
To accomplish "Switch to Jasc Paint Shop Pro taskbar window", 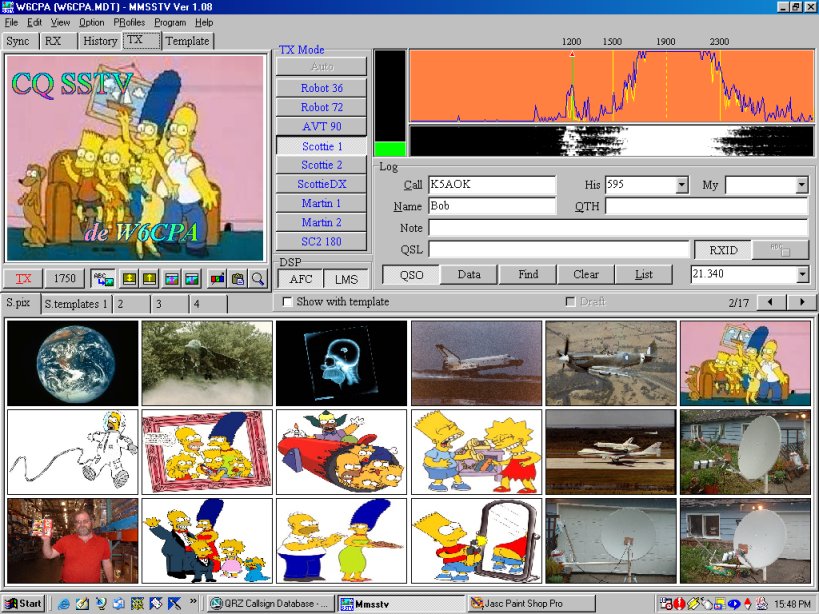I will pyautogui.click(x=530, y=604).
